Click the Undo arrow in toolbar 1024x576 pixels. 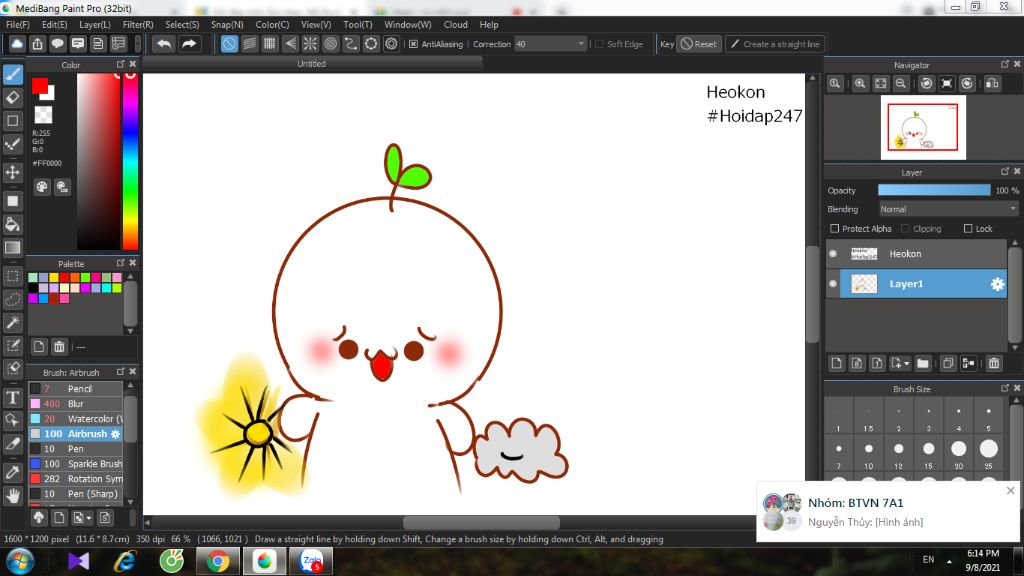point(164,44)
